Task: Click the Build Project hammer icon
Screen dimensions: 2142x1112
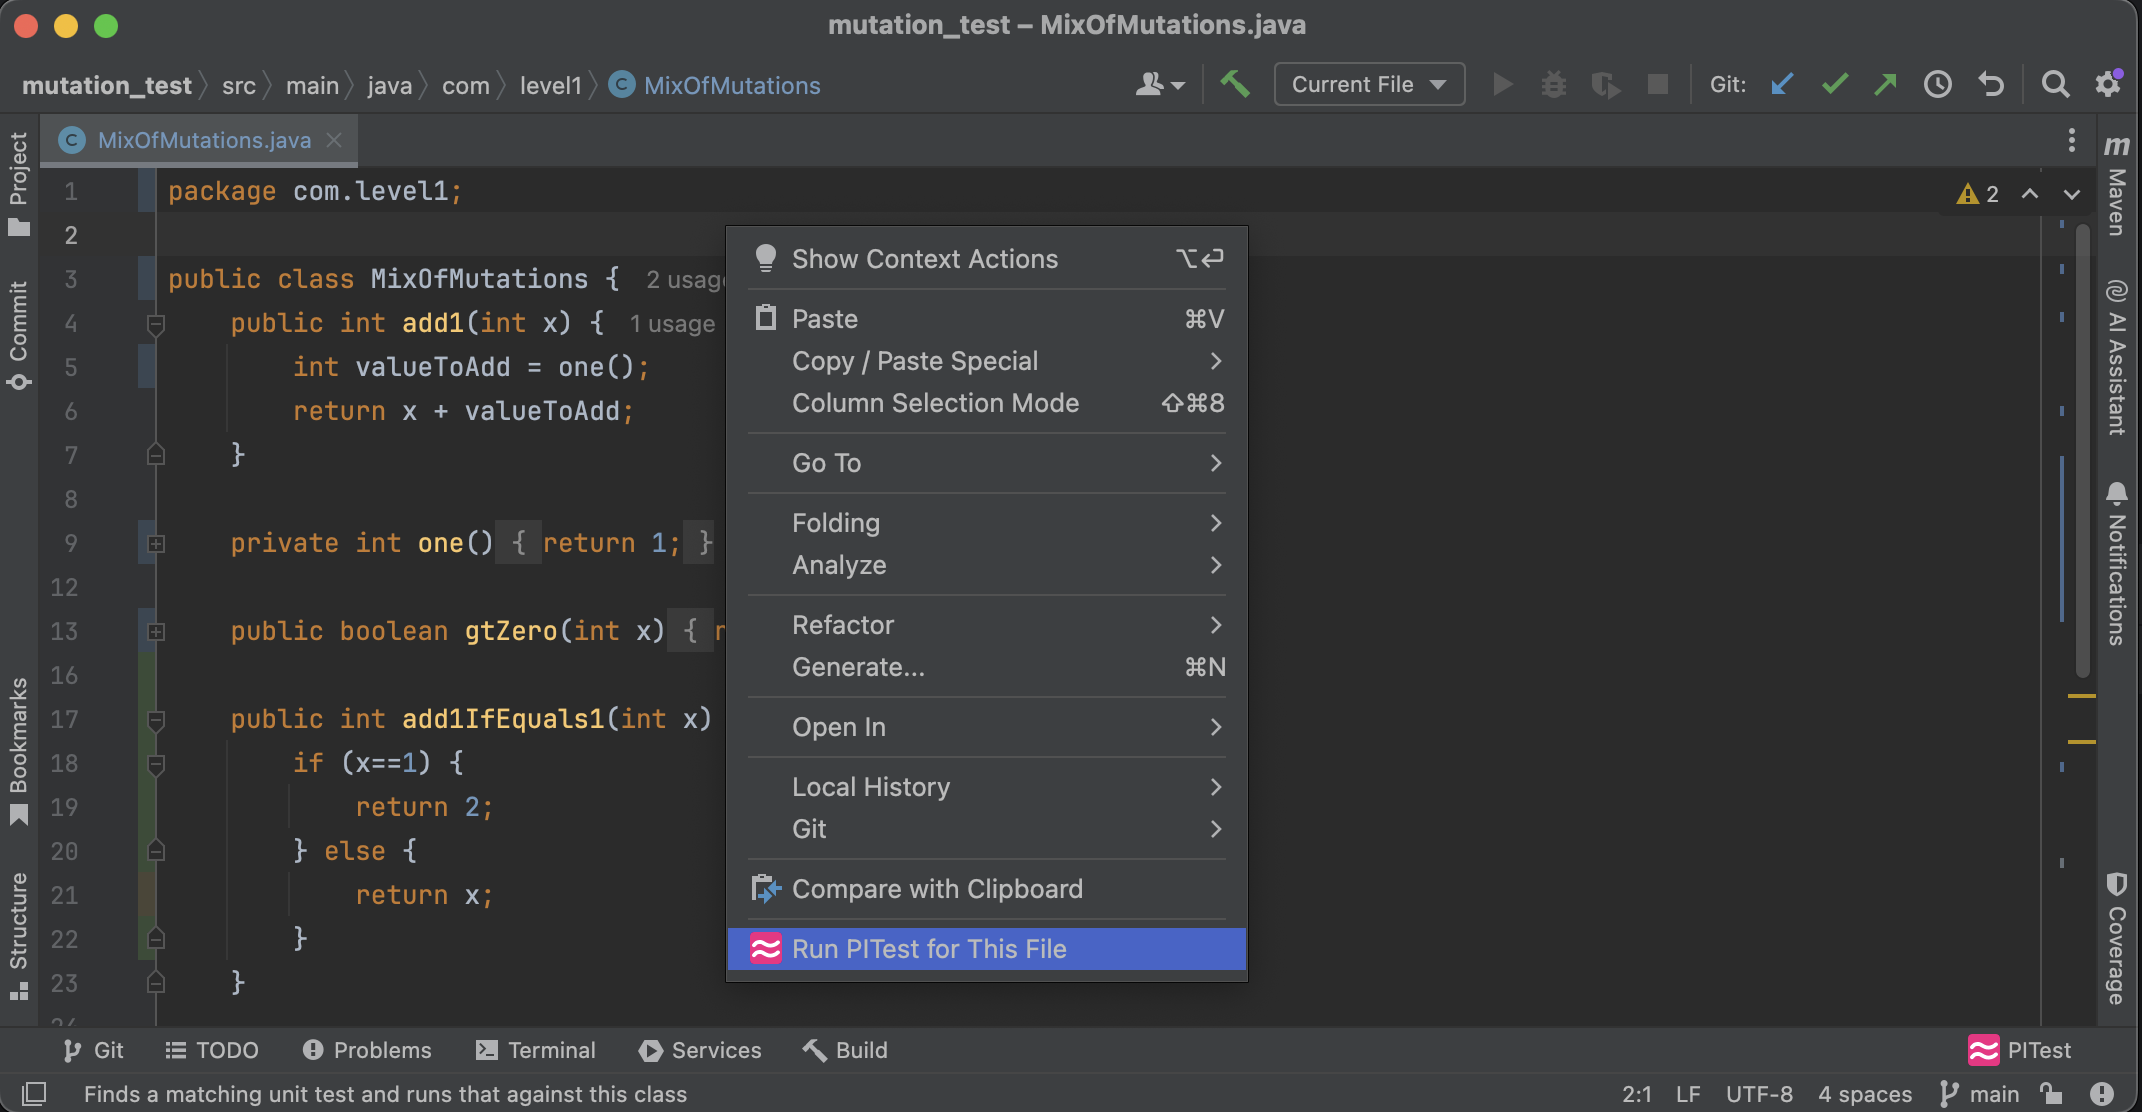Action: pyautogui.click(x=1234, y=84)
